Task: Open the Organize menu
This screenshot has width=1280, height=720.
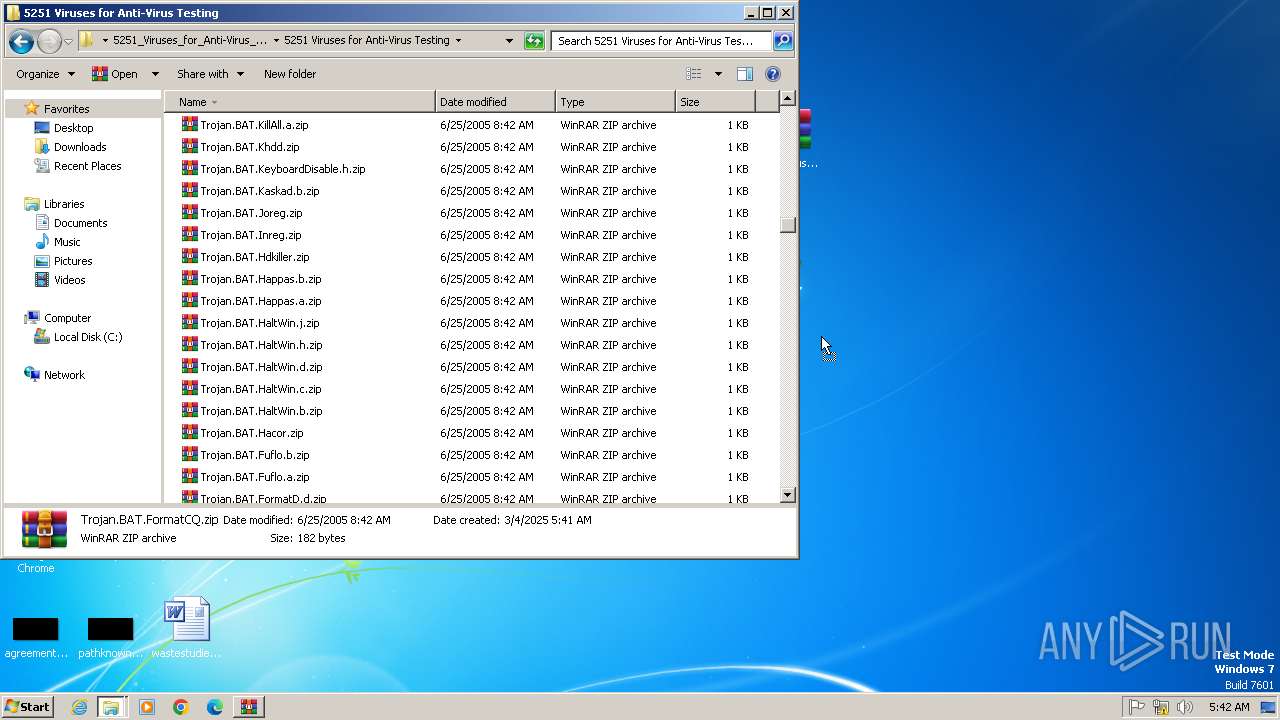Action: point(45,74)
